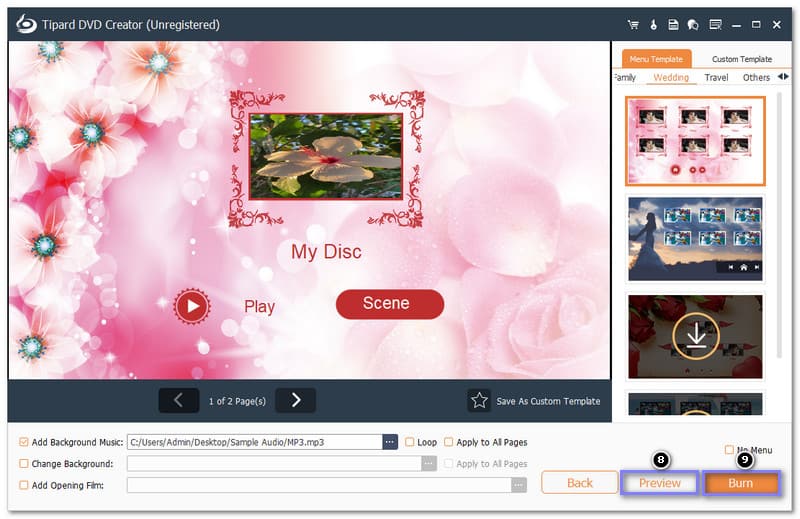
Task: Click the hibiscus flower video thumbnail frame
Action: coord(326,156)
